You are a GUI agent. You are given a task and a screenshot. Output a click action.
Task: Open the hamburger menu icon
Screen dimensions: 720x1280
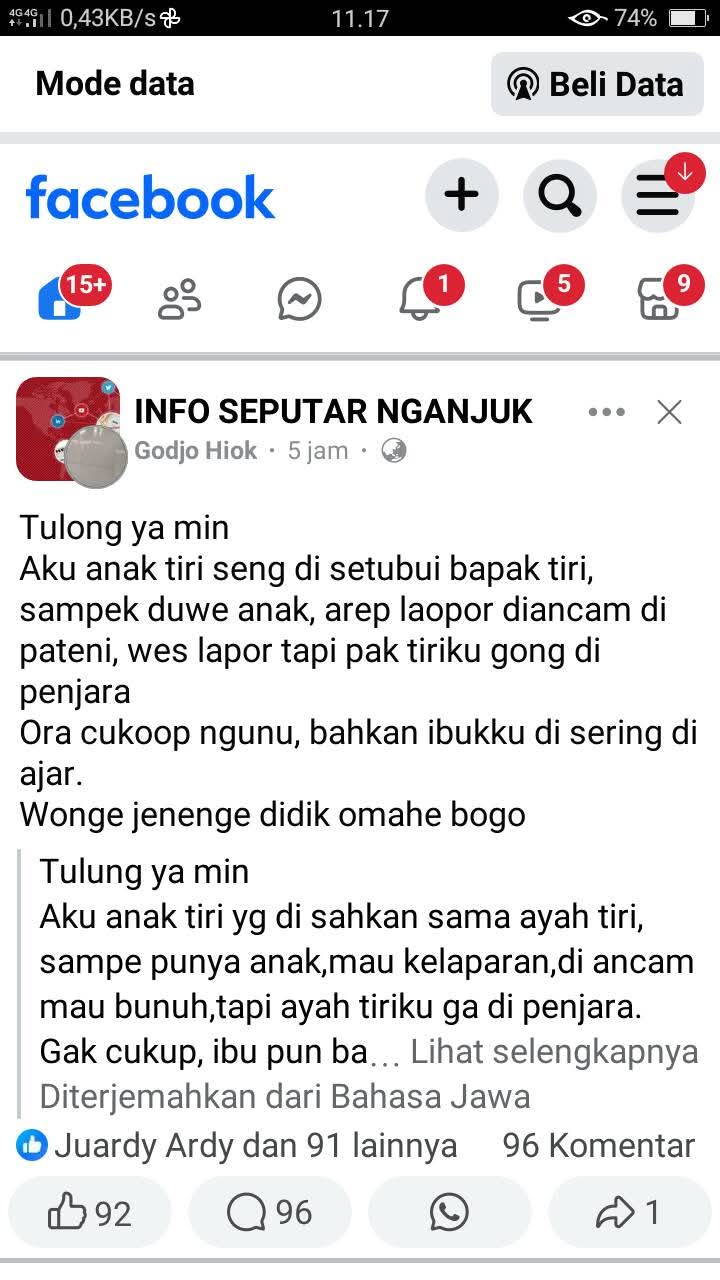(658, 195)
